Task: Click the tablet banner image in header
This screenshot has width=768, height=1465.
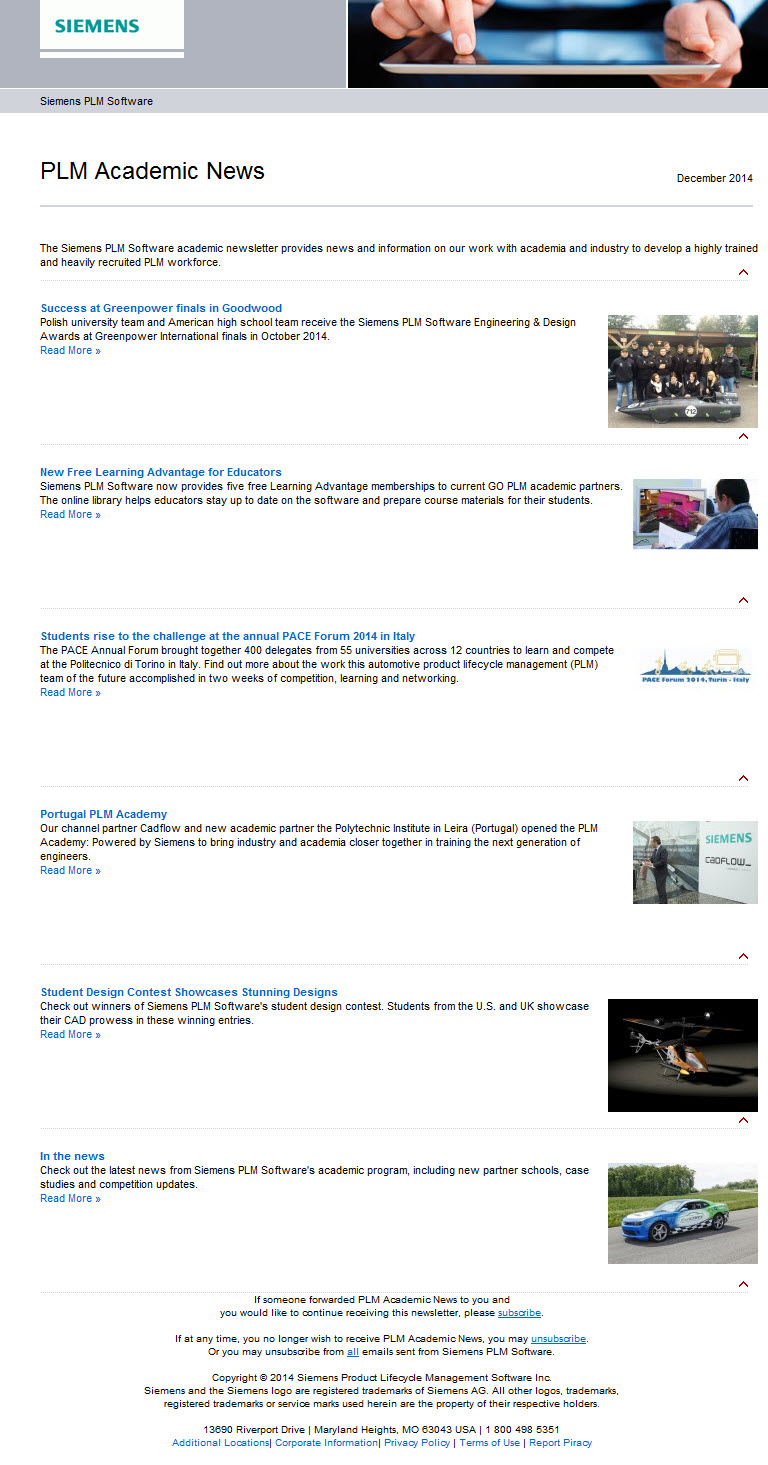Action: [558, 44]
